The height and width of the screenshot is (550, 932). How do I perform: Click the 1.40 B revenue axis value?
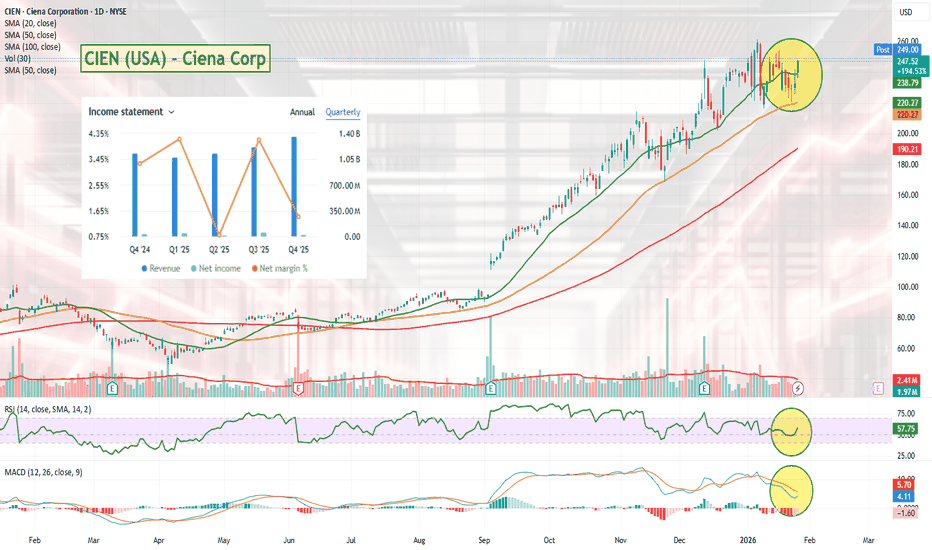[350, 134]
